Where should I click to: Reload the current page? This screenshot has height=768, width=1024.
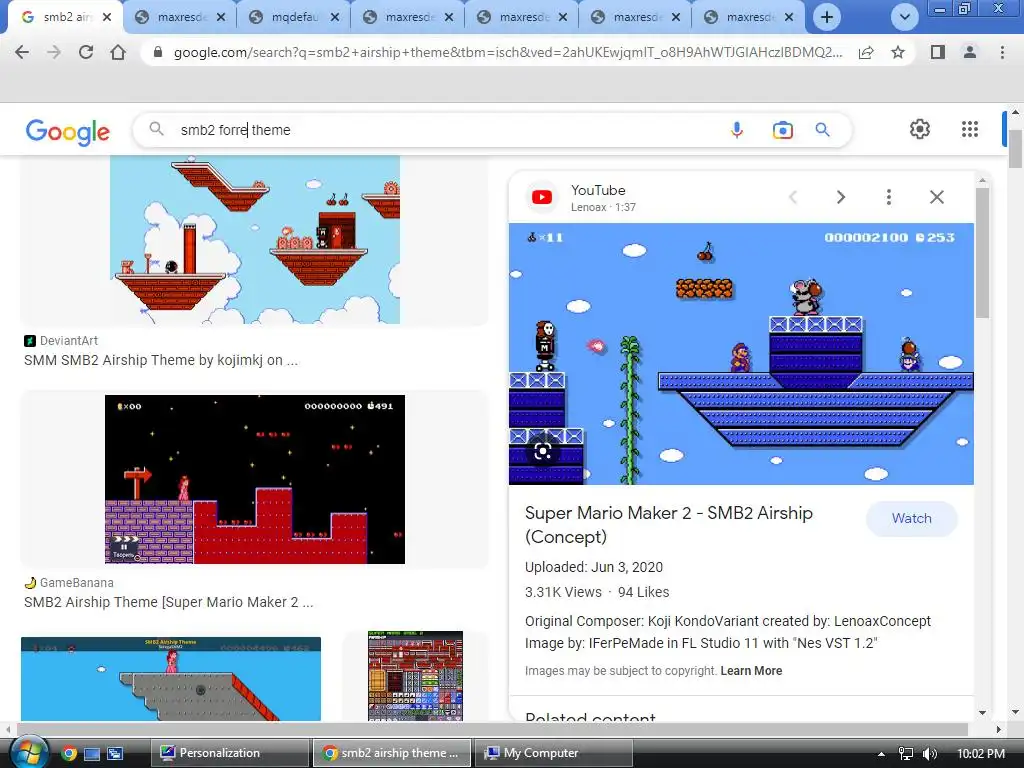point(86,52)
